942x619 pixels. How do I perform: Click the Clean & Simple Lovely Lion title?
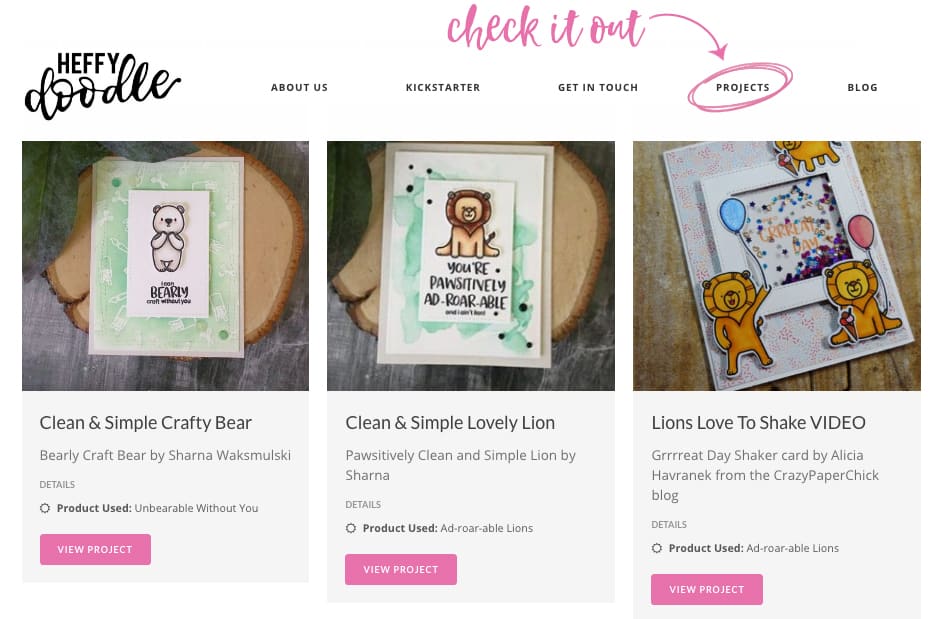click(450, 423)
